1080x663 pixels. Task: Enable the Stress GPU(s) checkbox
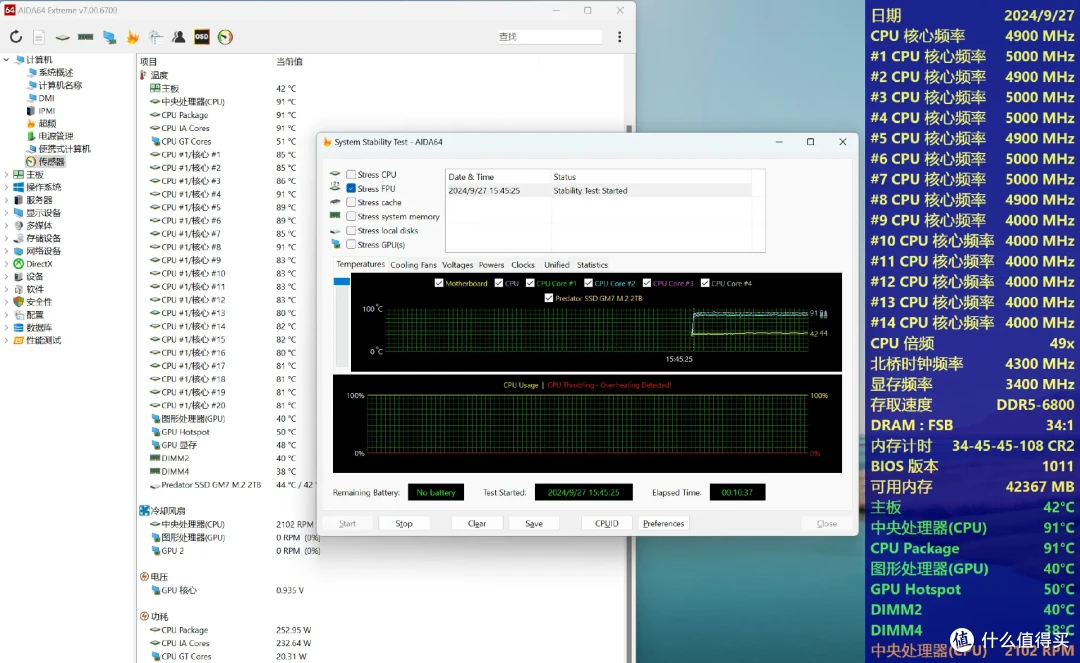tap(351, 244)
